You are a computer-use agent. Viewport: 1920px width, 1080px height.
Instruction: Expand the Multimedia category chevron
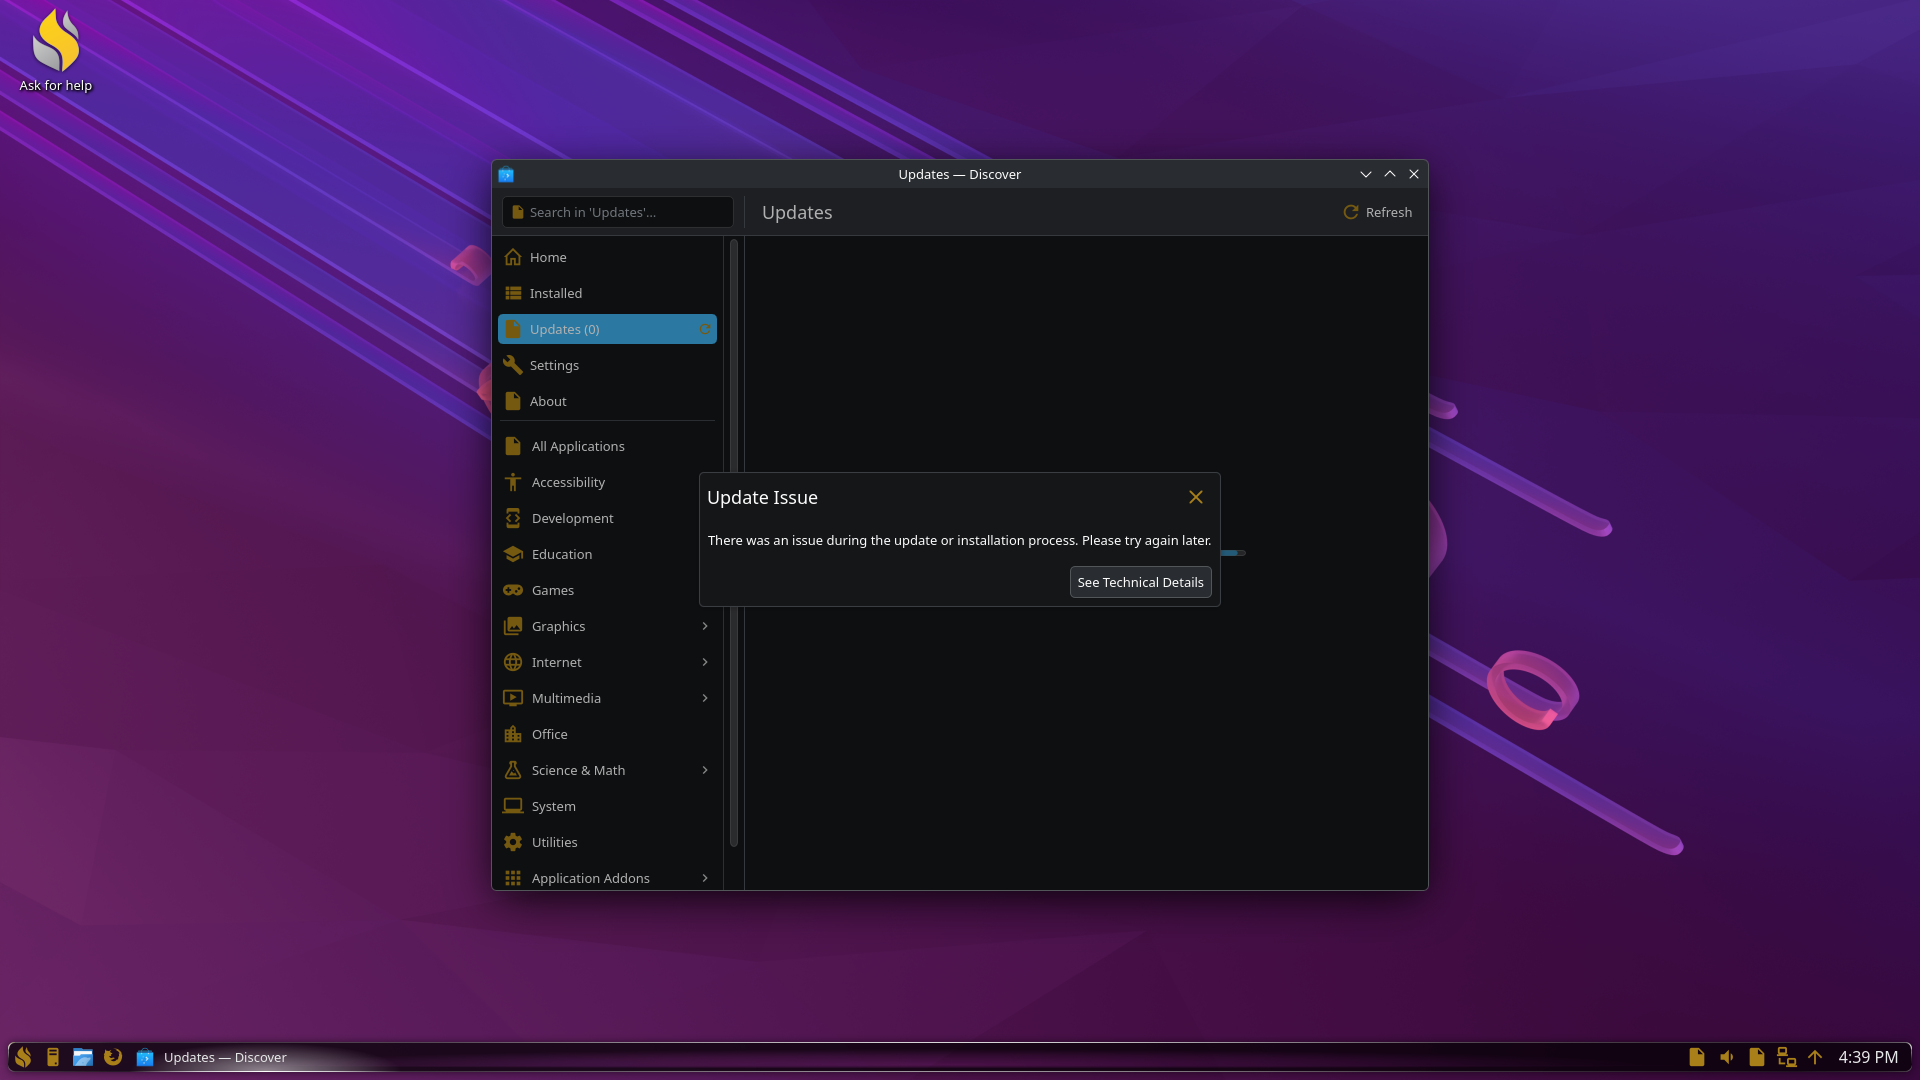click(705, 698)
